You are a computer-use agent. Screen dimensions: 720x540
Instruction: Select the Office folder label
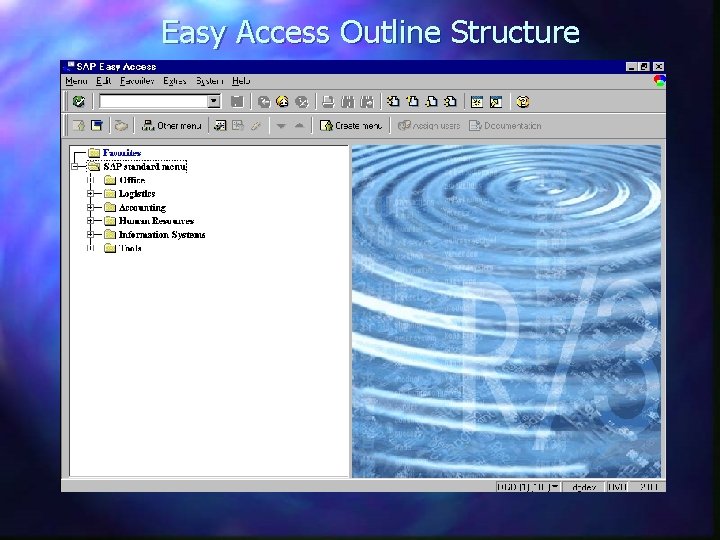tap(132, 180)
